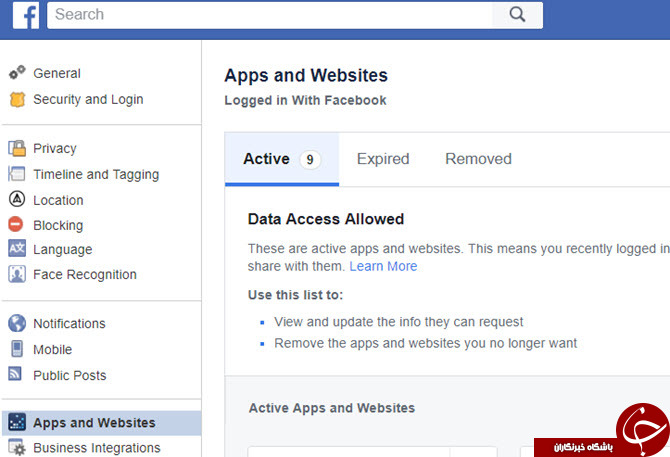
Task: Open Face Recognition settings
Action: pyautogui.click(x=85, y=275)
